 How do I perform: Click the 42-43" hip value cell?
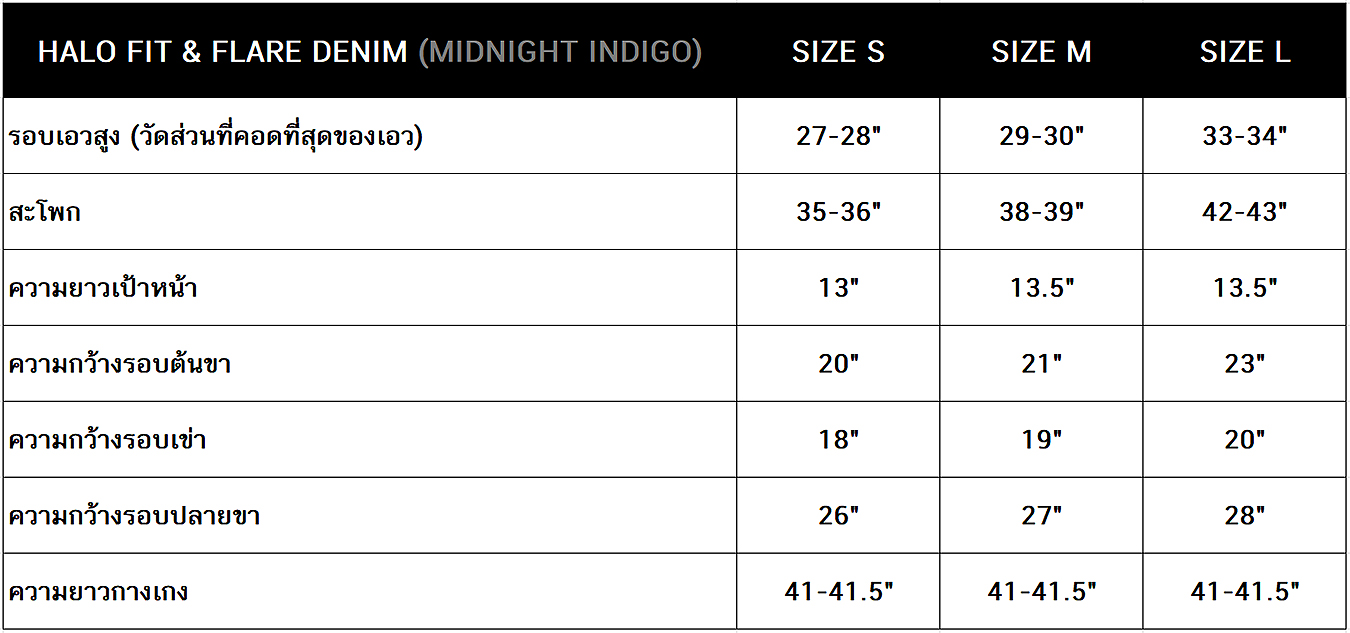[x=1245, y=212]
